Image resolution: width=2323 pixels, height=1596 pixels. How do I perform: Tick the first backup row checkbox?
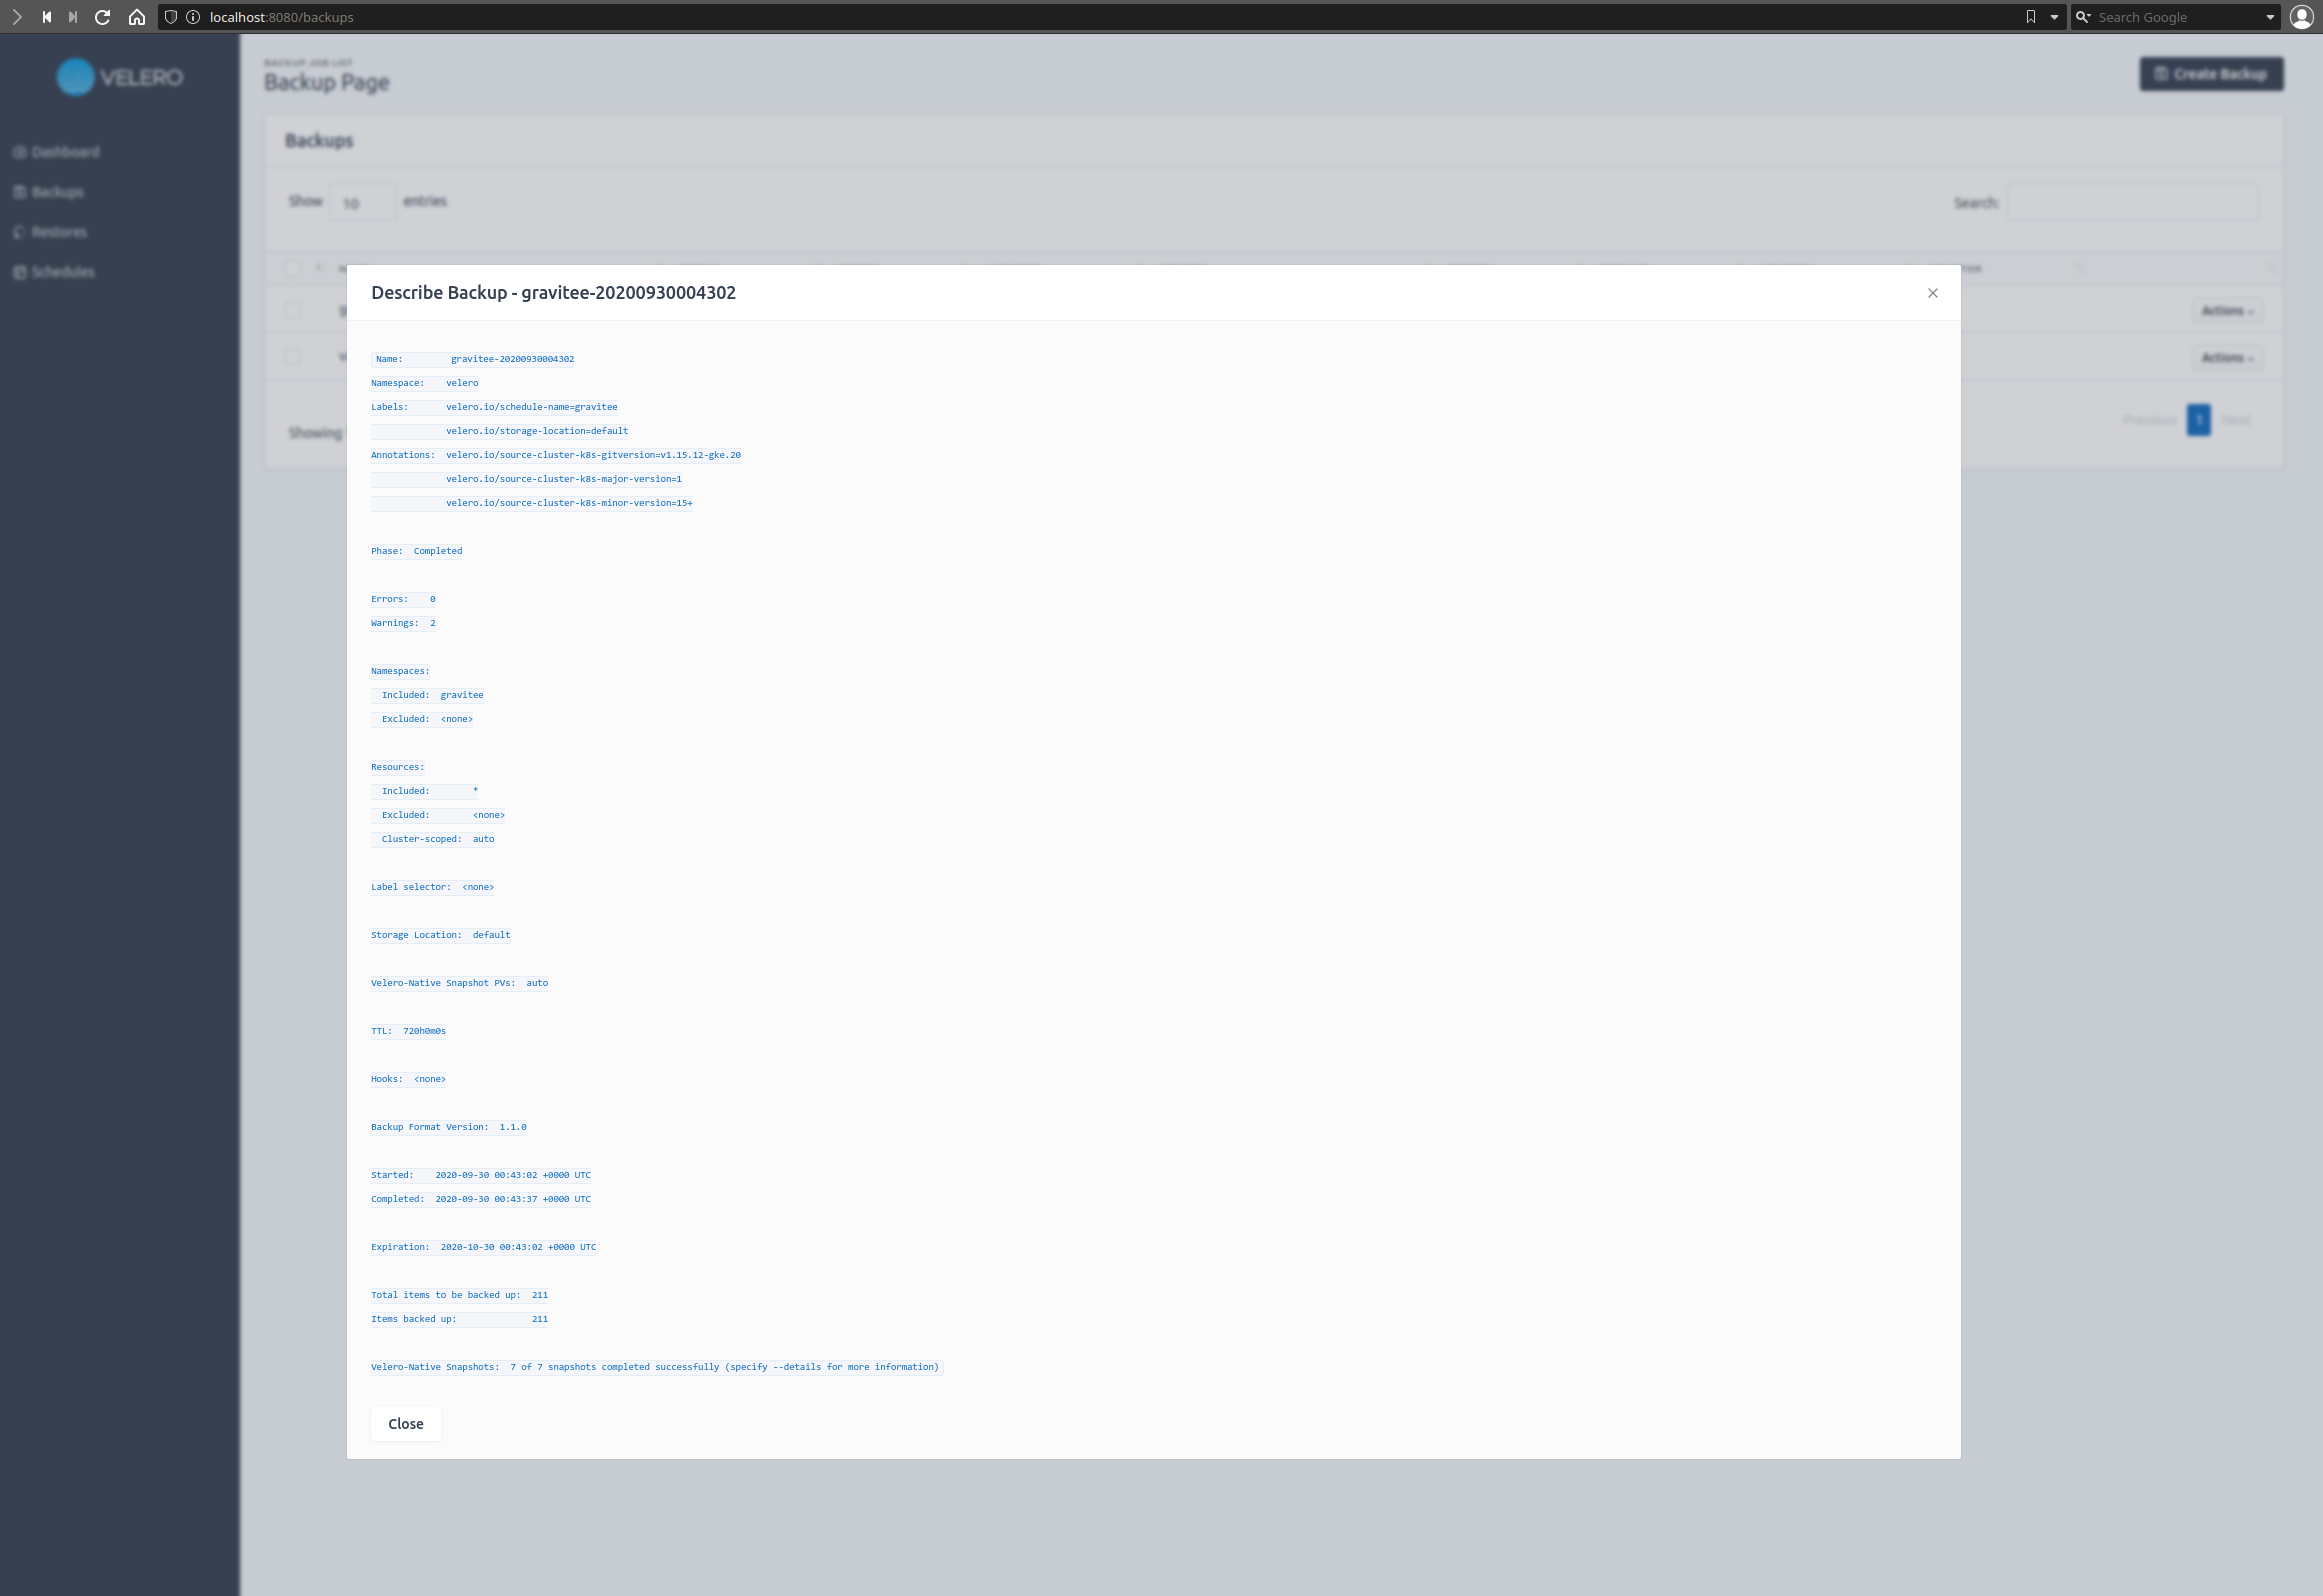tap(293, 310)
